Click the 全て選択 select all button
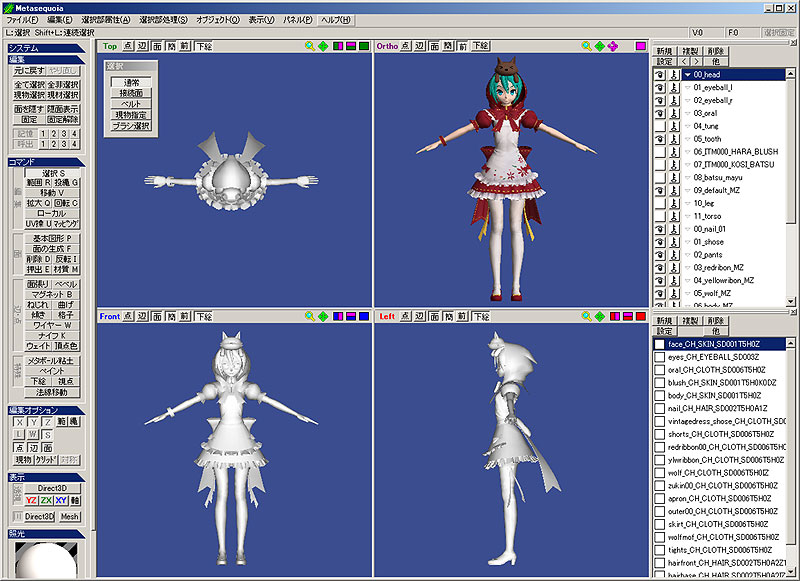Image resolution: width=800 pixels, height=581 pixels. pos(29,85)
